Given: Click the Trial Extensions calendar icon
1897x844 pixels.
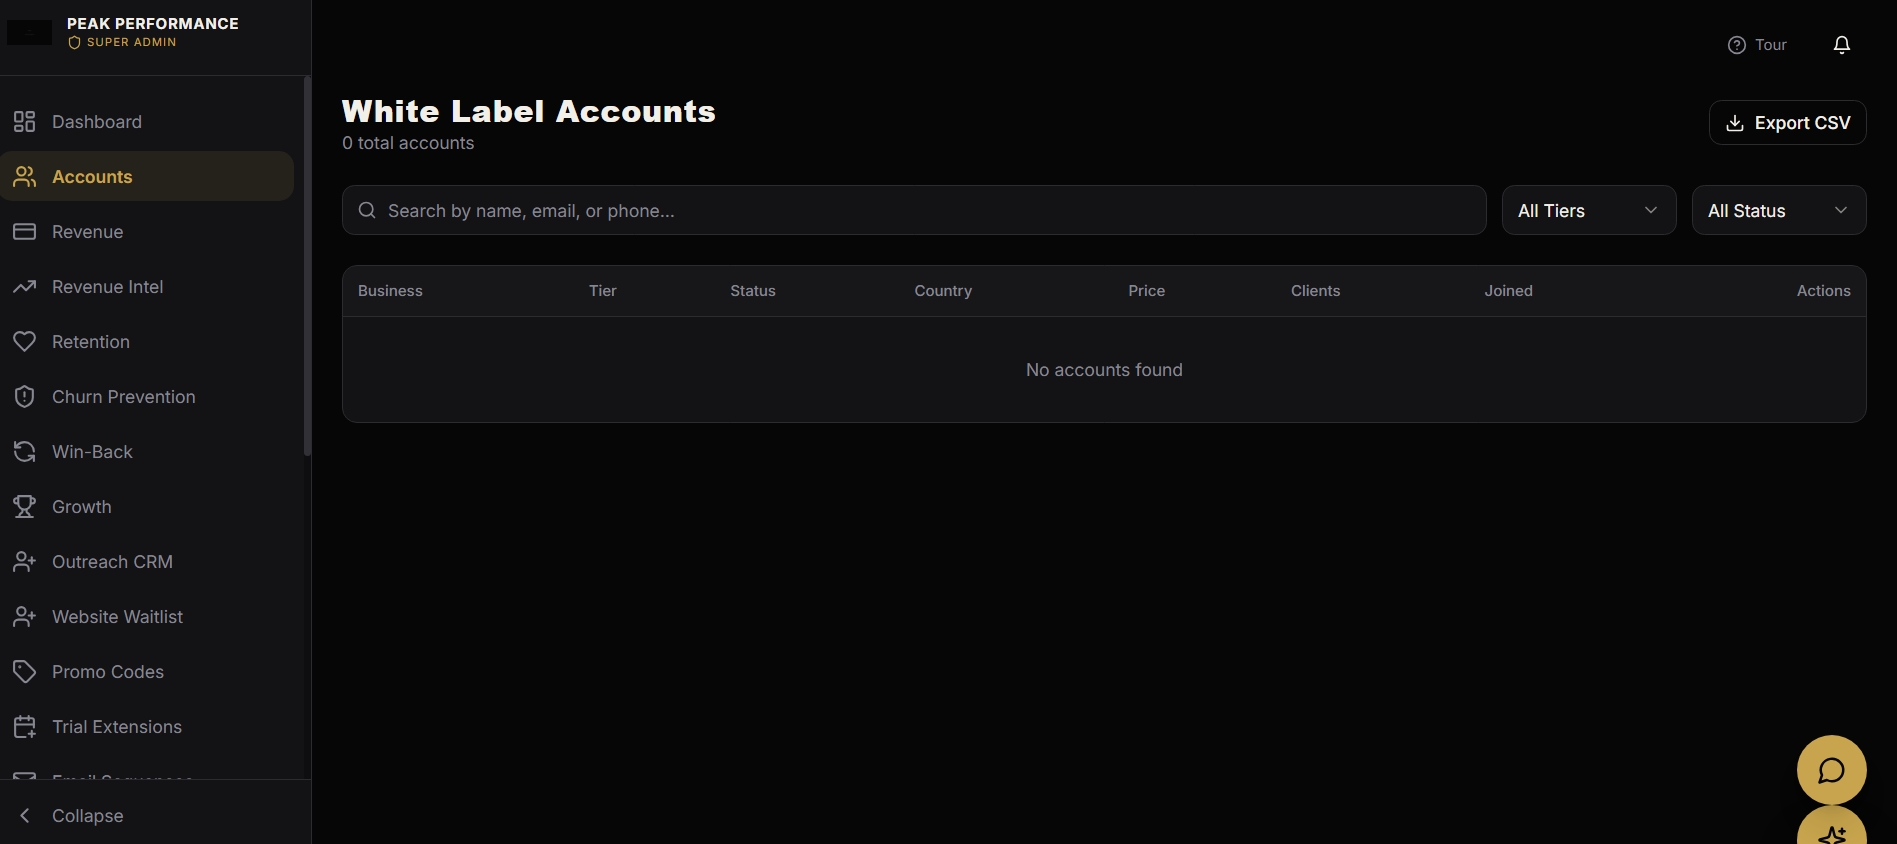Looking at the screenshot, I should (25, 727).
